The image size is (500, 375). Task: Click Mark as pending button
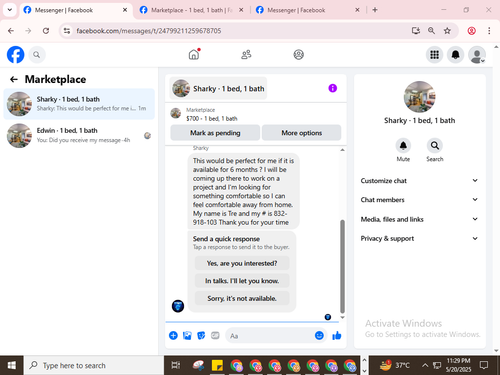[215, 133]
